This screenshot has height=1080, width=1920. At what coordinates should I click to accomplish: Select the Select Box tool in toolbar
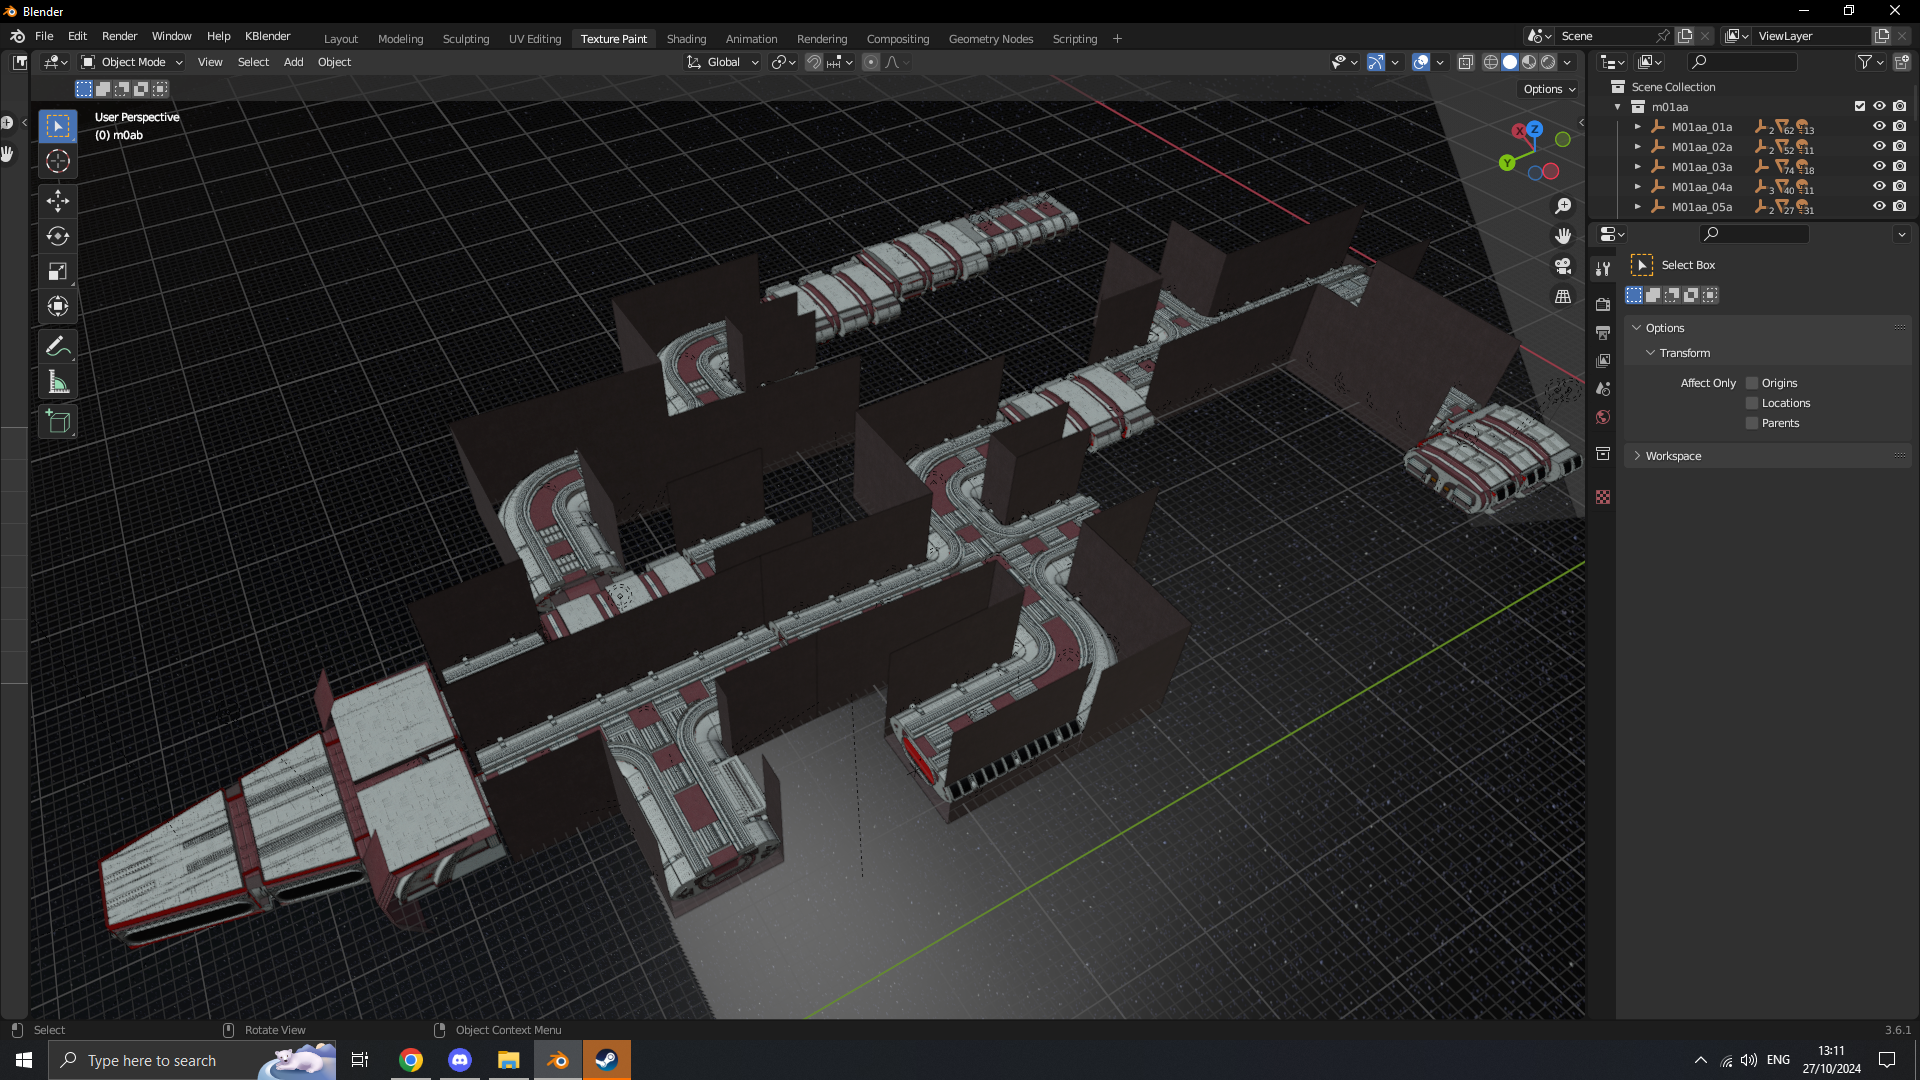(x=58, y=126)
